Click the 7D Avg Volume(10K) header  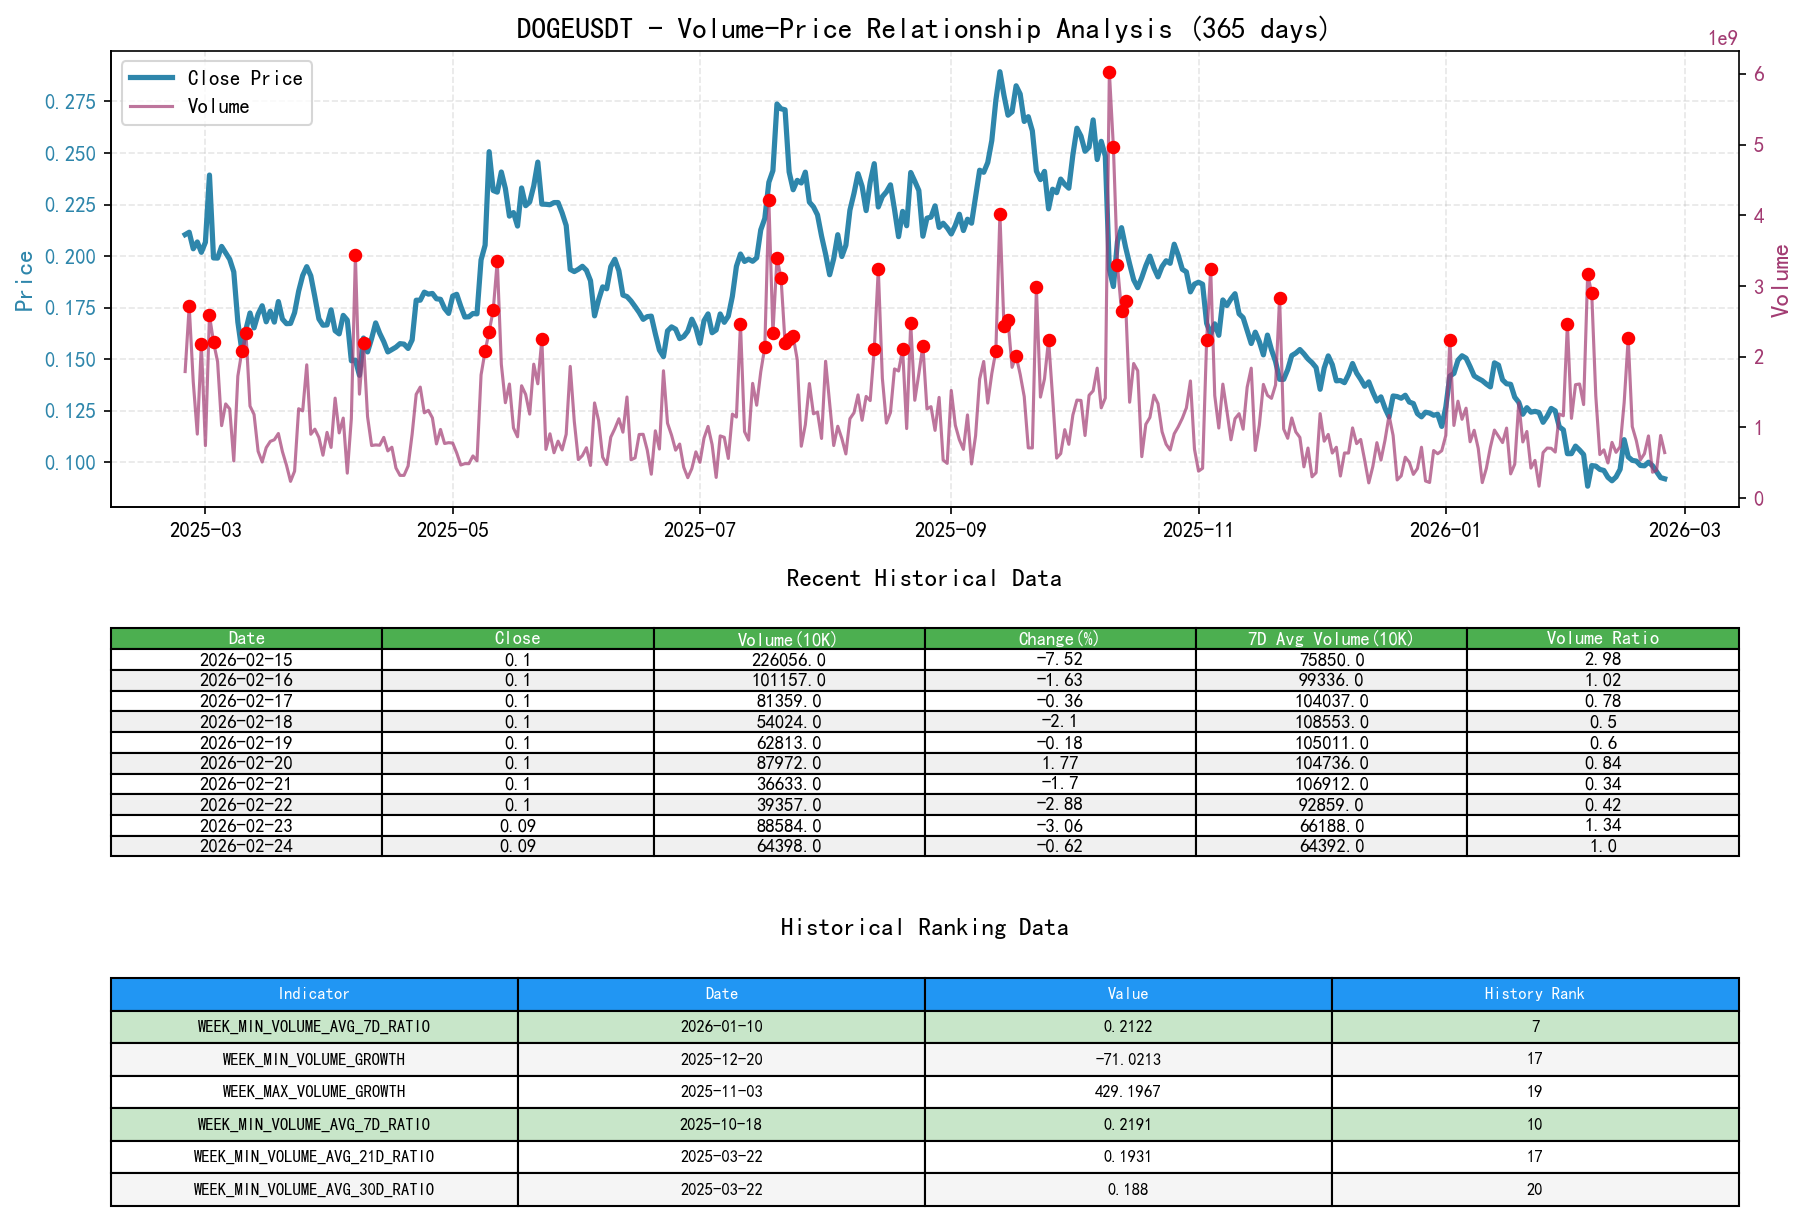(1328, 637)
